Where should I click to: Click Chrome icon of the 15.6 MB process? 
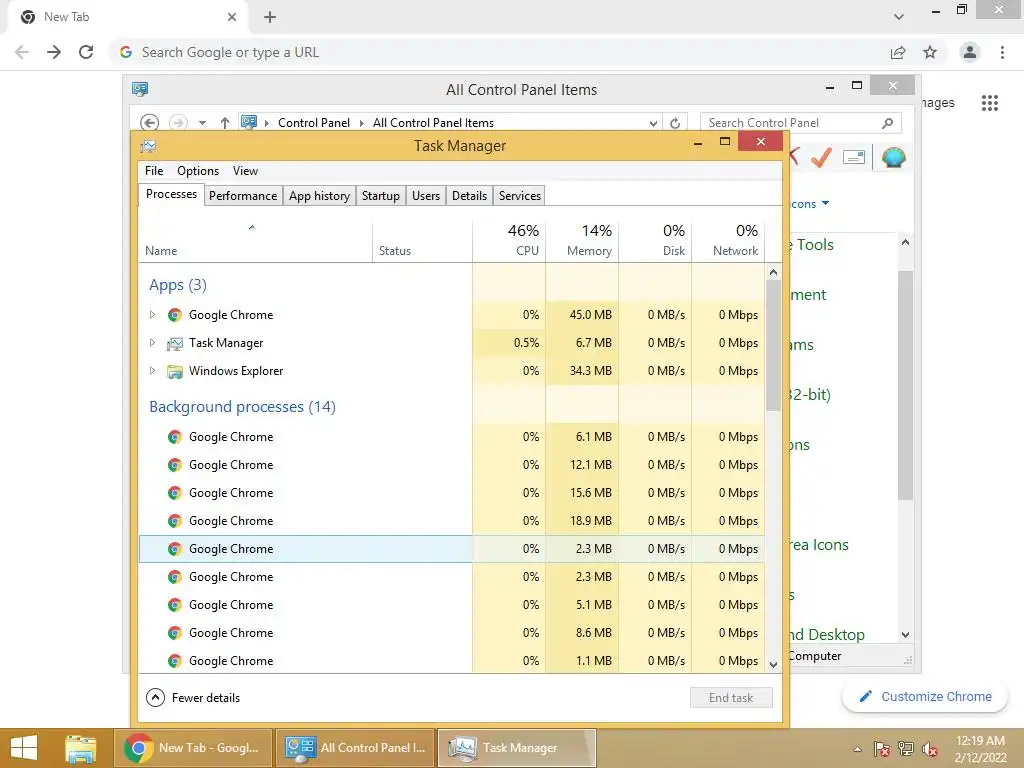tap(174, 493)
